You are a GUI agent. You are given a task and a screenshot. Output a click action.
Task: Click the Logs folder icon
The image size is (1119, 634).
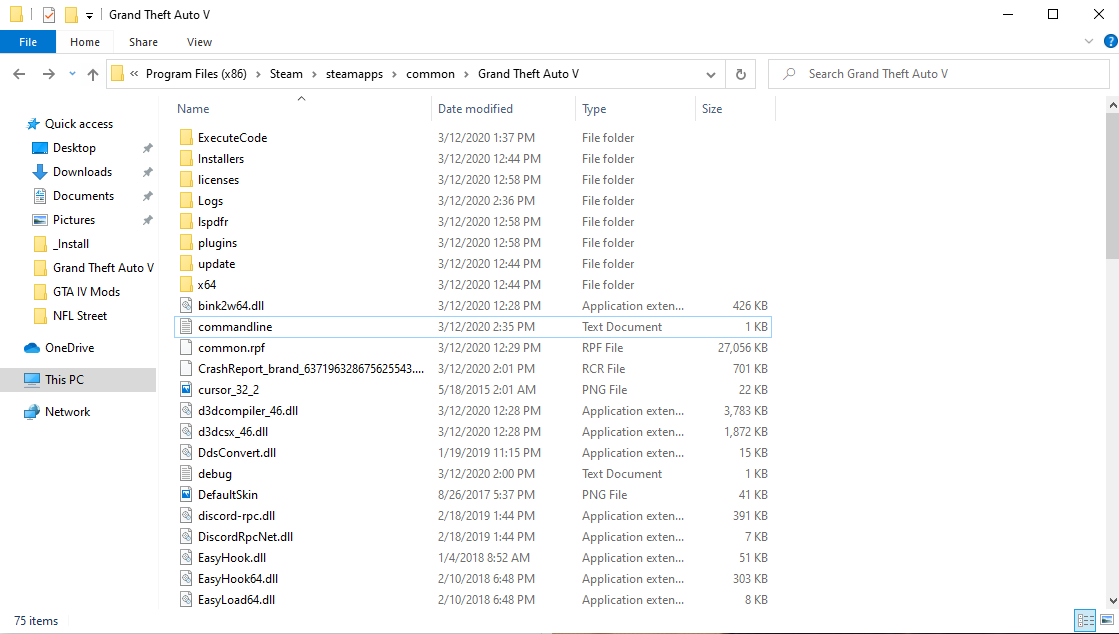pyautogui.click(x=186, y=201)
